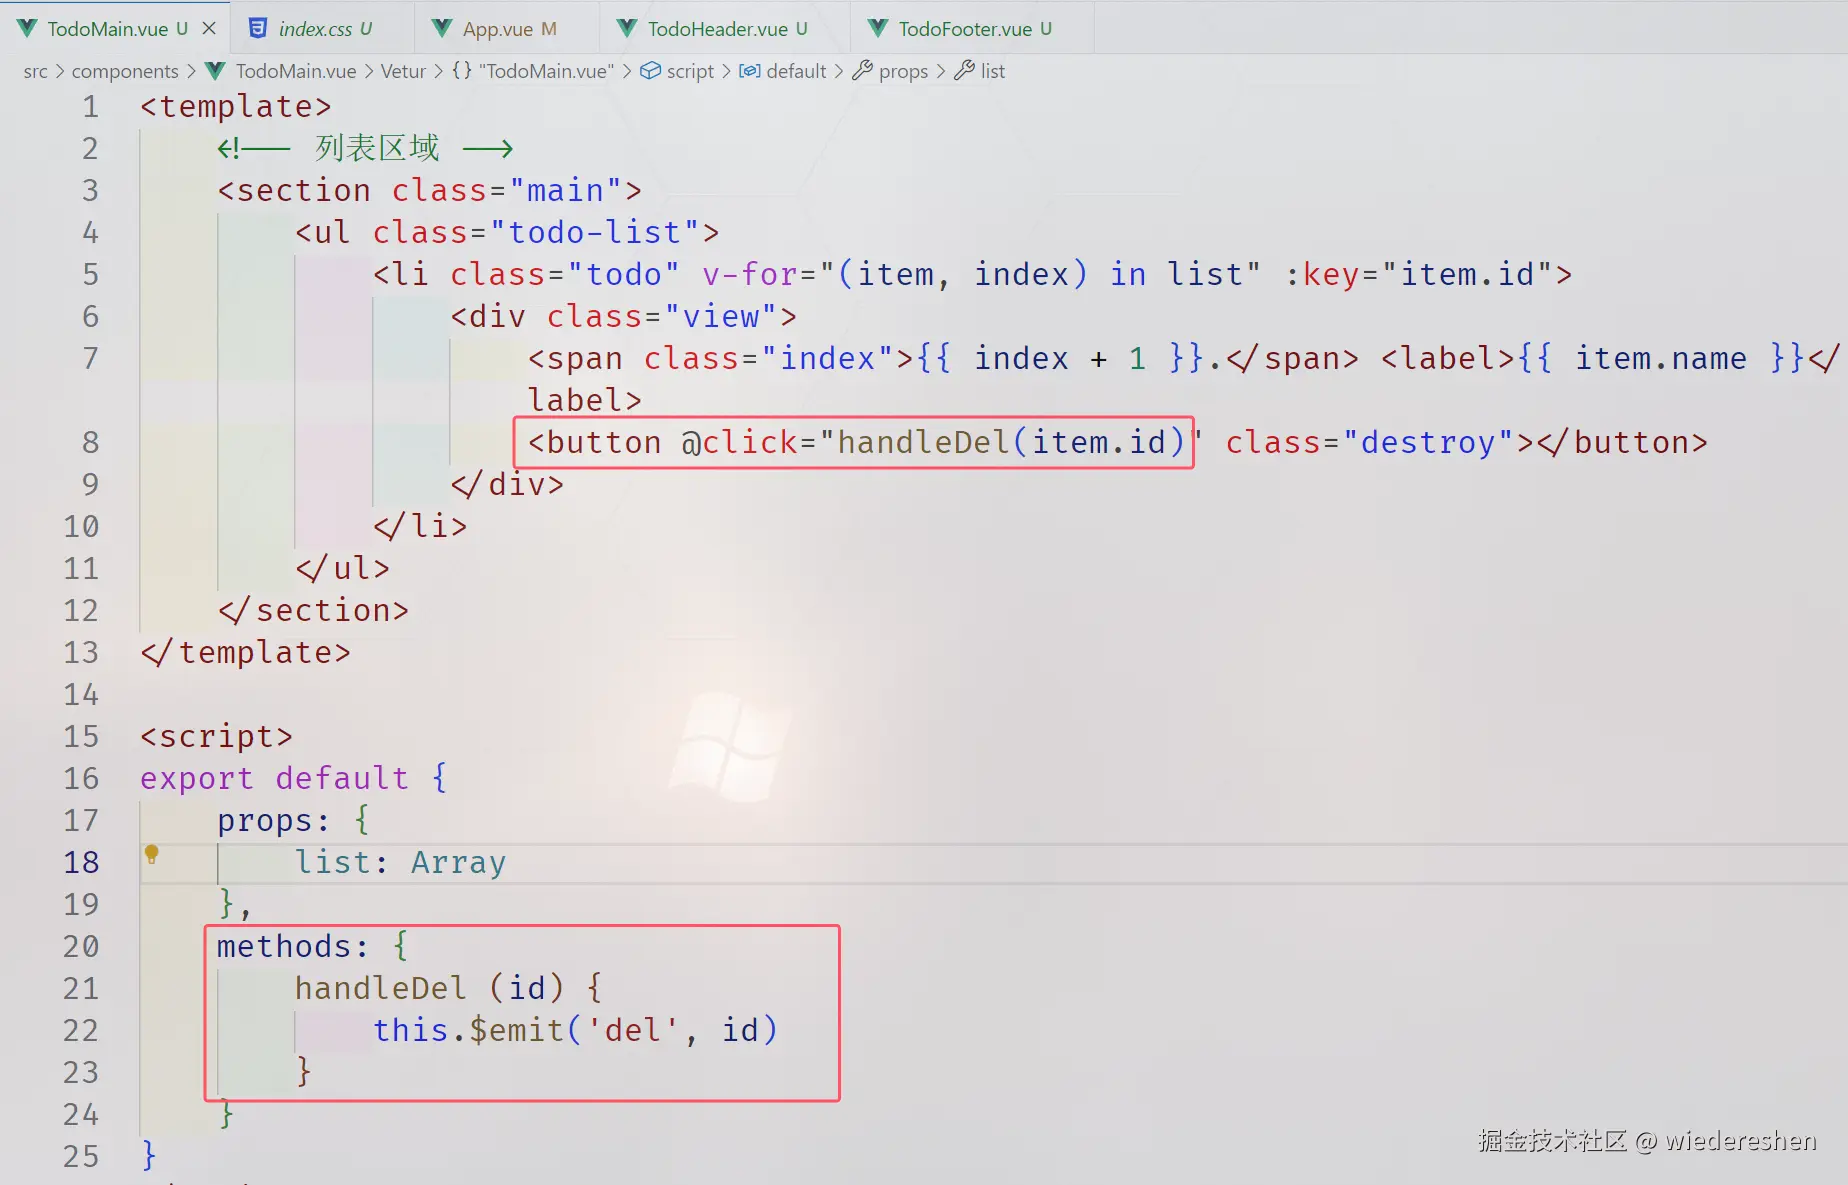
Task: Click the "{{ item.name }}" interpolation
Action: click(x=1661, y=358)
